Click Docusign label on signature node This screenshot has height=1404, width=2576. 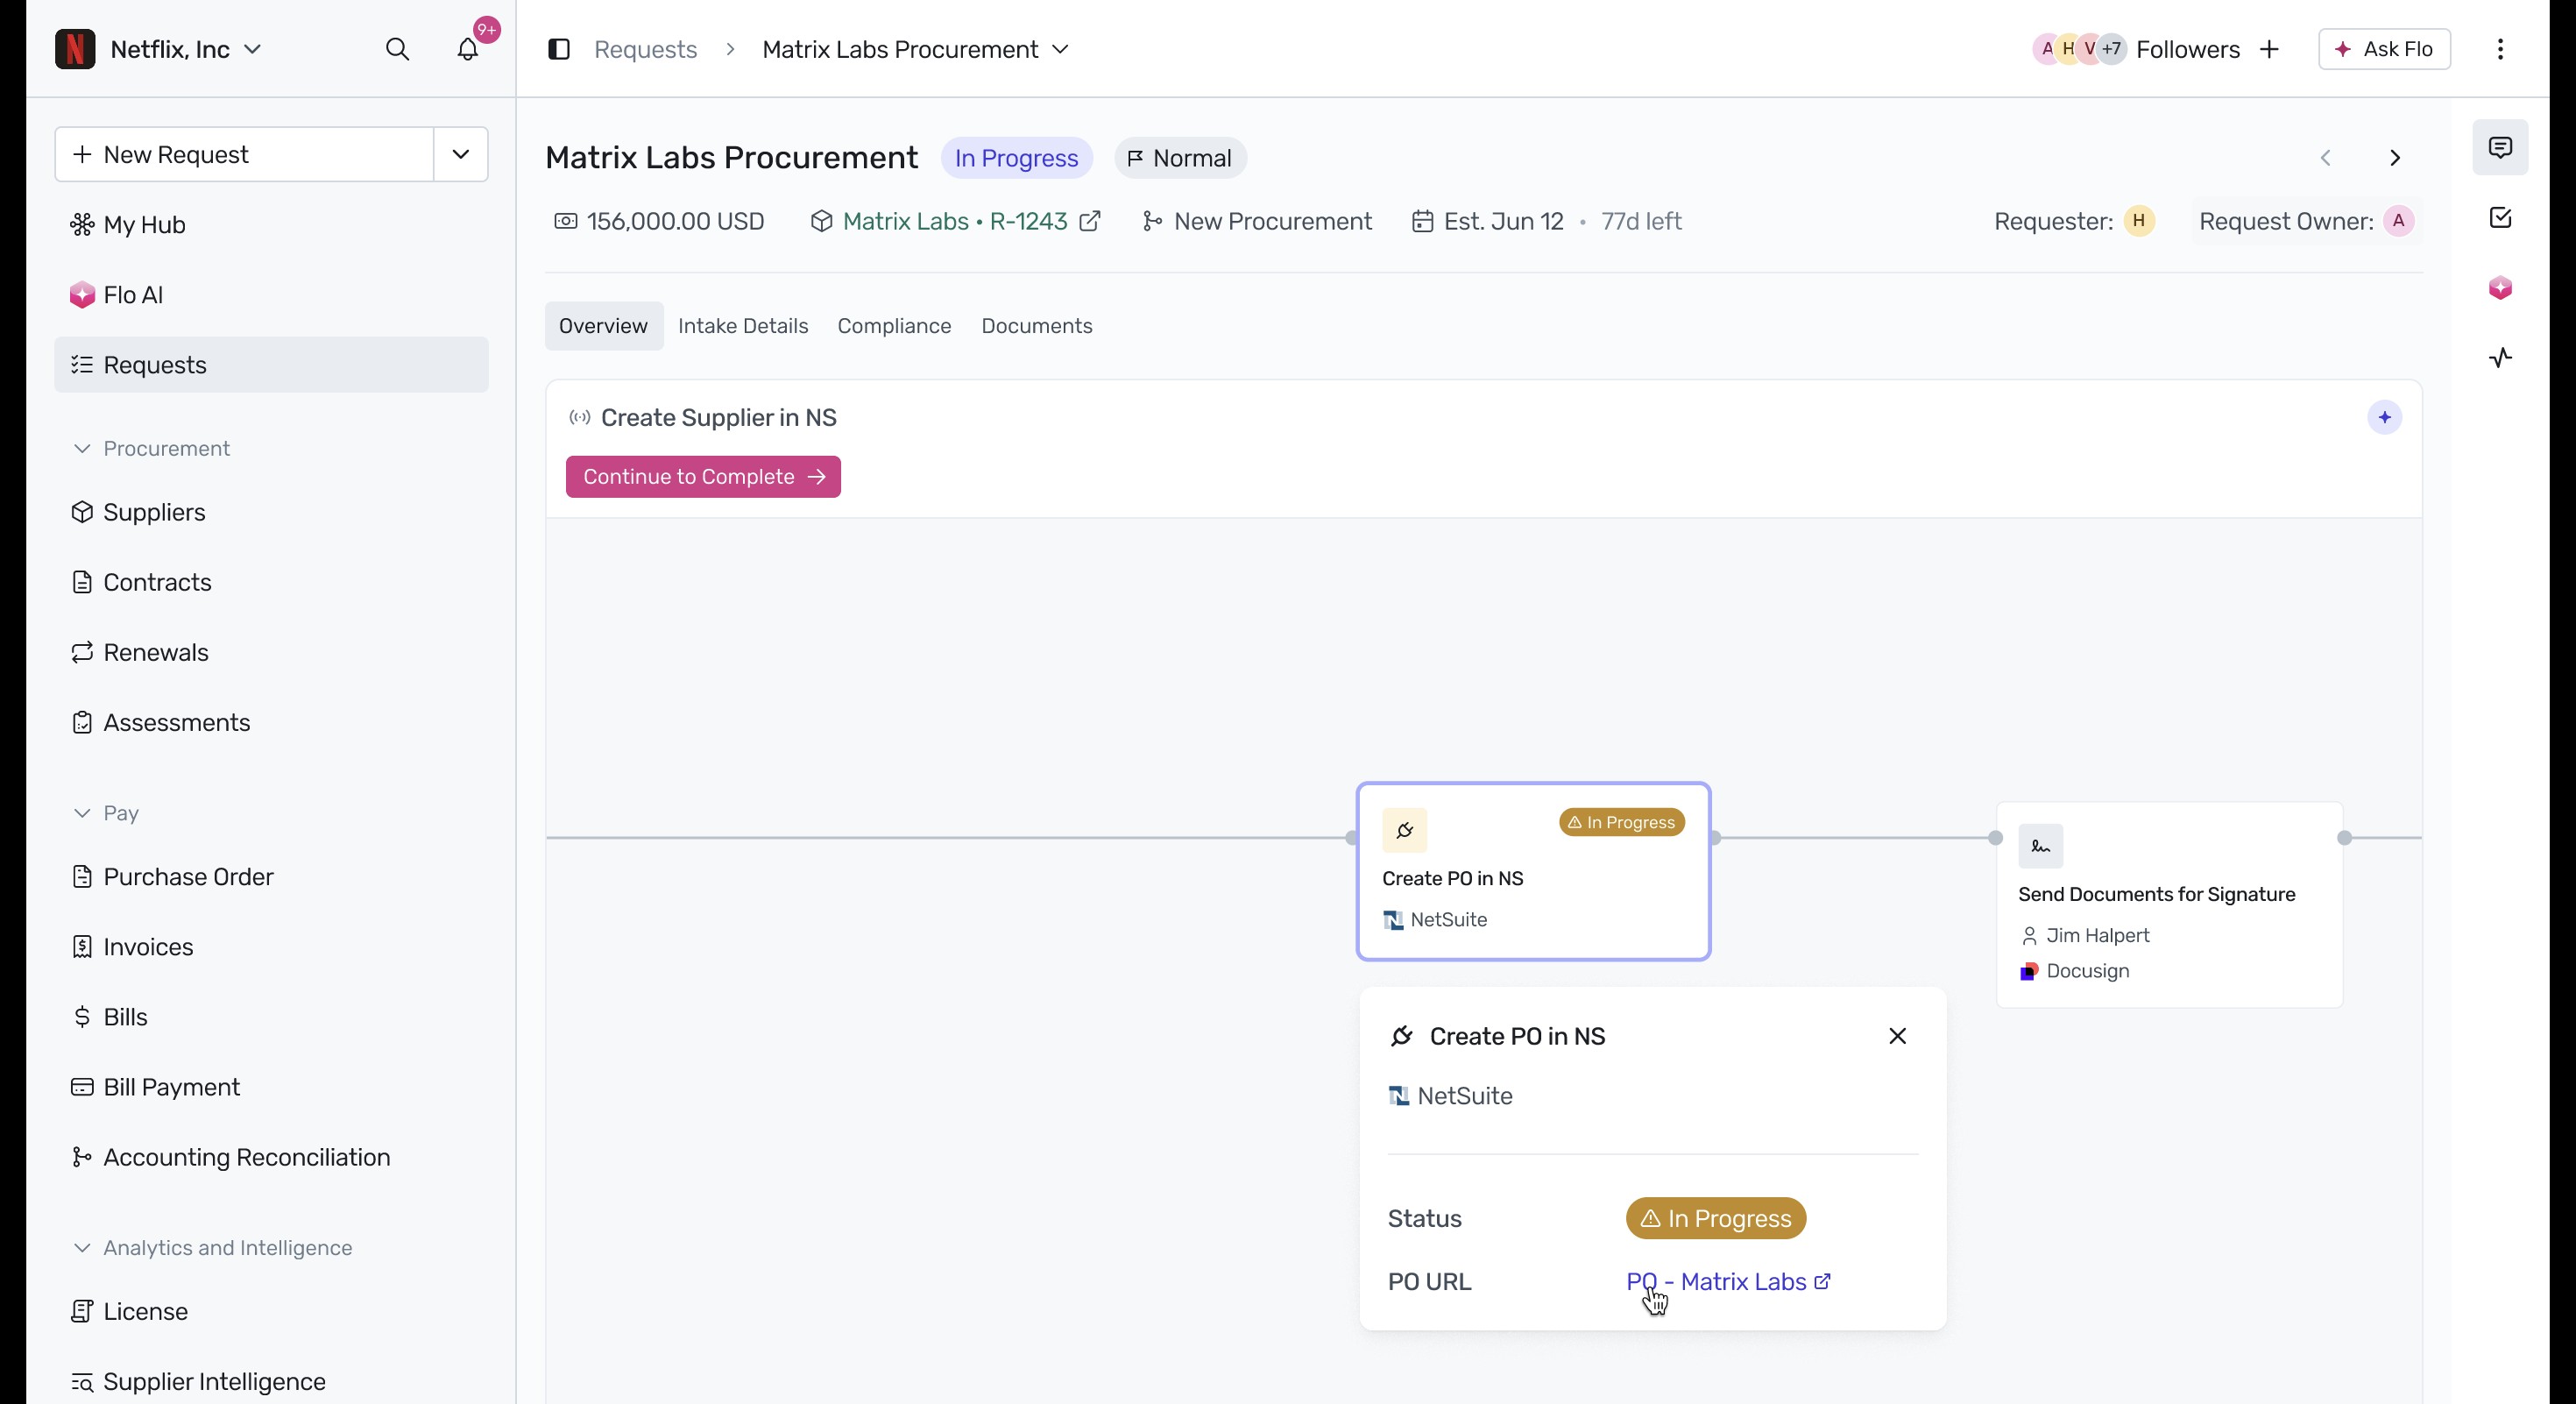pyautogui.click(x=2087, y=971)
